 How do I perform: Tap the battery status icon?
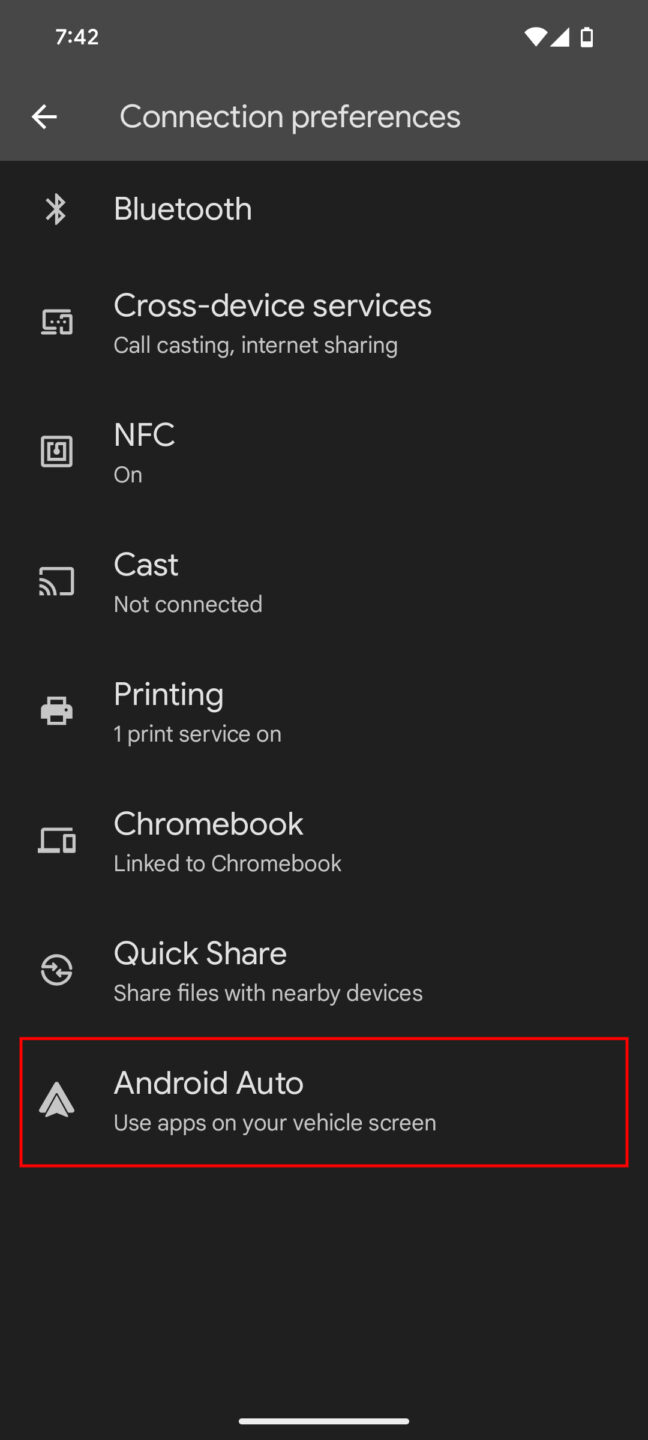[x=587, y=36]
